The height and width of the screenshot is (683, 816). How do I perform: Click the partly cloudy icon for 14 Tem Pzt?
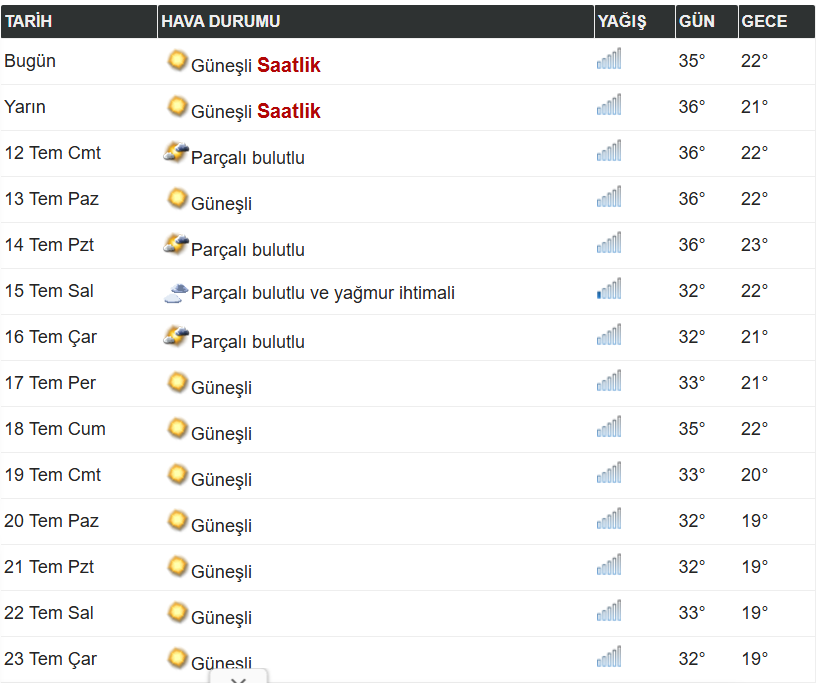pos(176,244)
